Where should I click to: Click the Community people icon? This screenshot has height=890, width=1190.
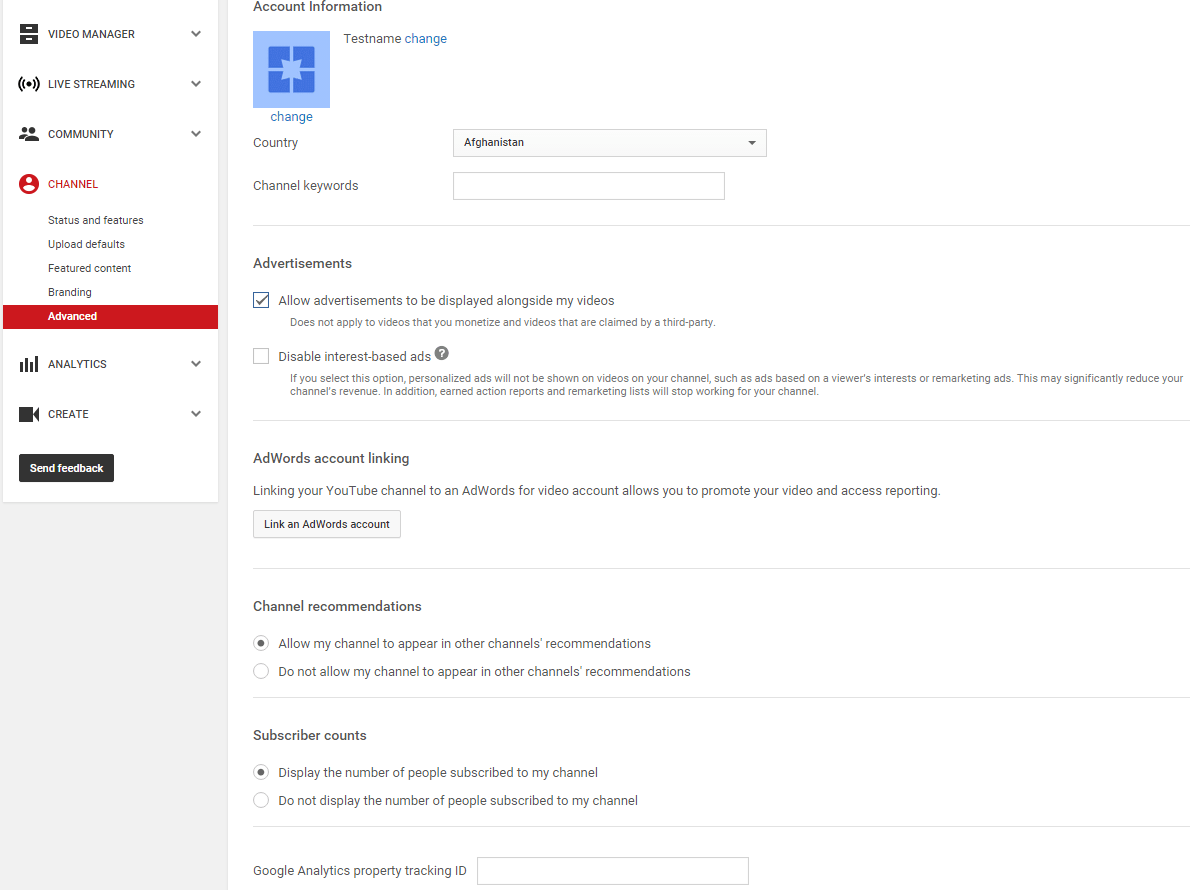28,133
